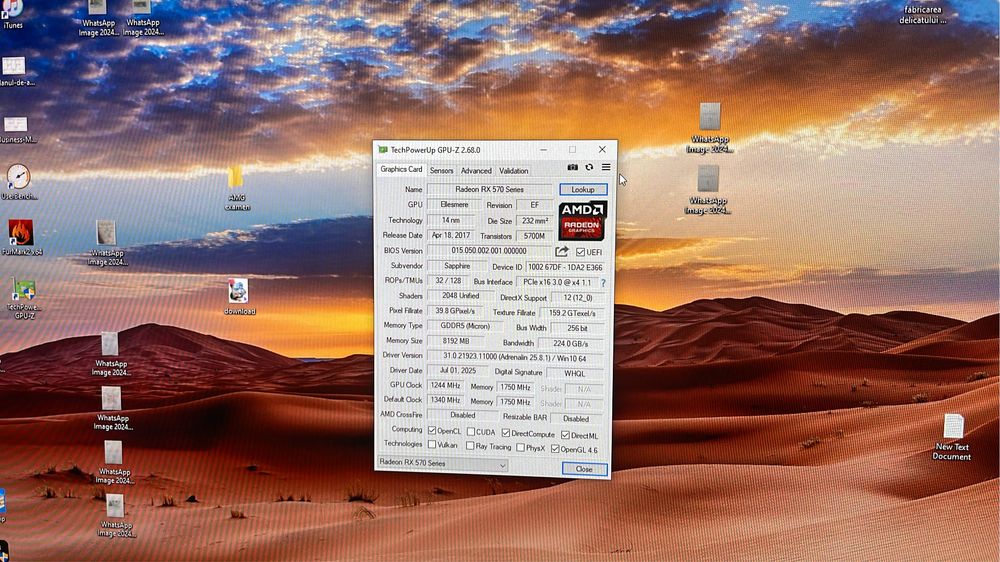Image resolution: width=1000 pixels, height=562 pixels.
Task: Toggle the UEFI checkbox
Action: 580,252
